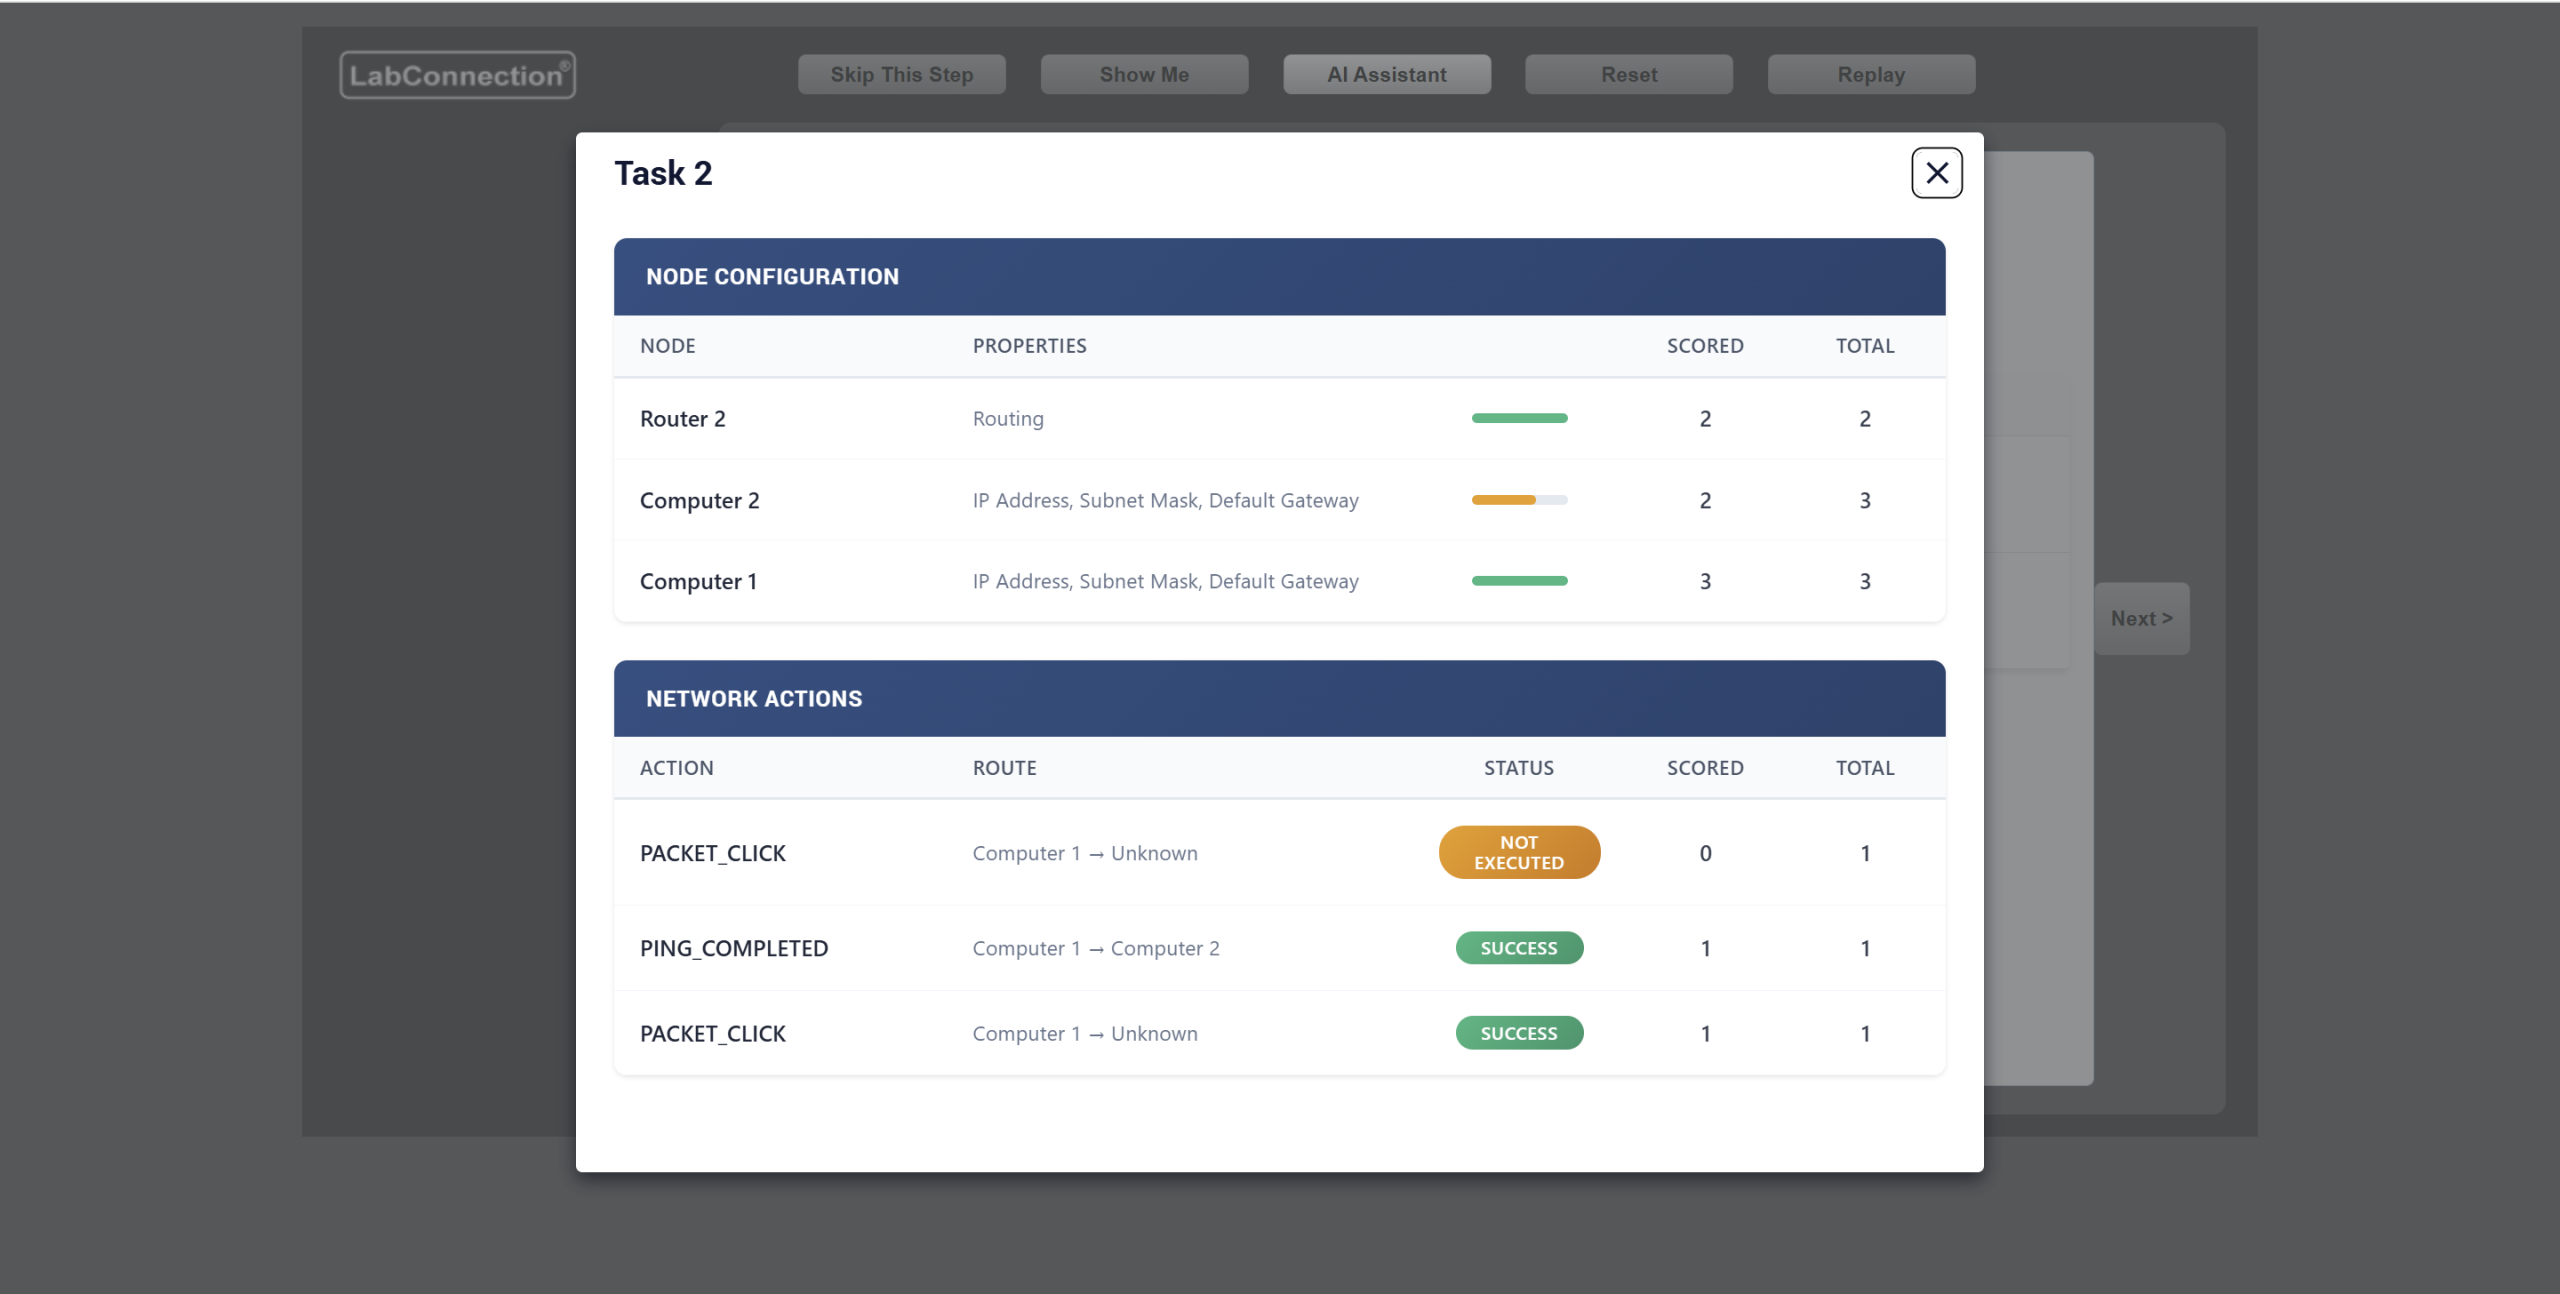Click the LabConnection logo
This screenshot has width=2560, height=1294.
point(457,75)
